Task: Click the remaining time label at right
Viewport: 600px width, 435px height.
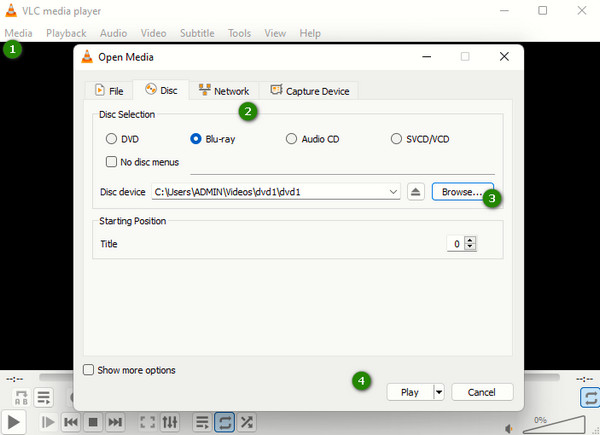Action: click(584, 379)
